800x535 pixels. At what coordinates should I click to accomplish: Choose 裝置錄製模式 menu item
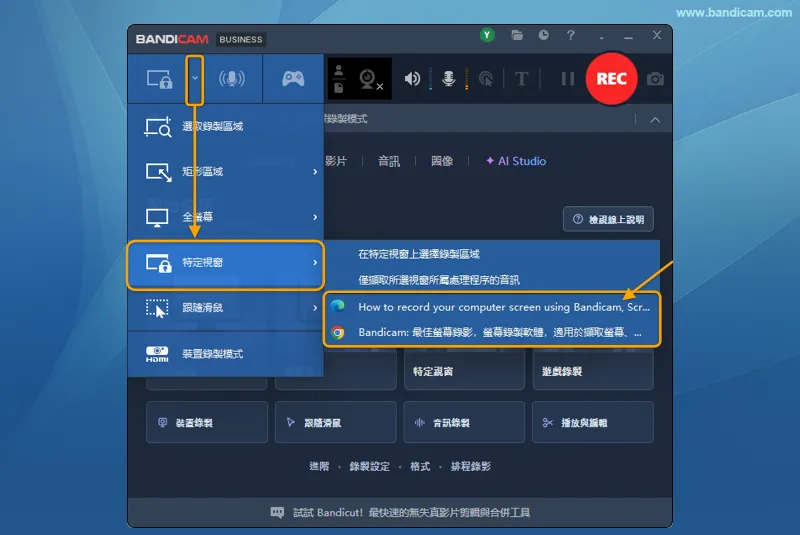click(225, 354)
